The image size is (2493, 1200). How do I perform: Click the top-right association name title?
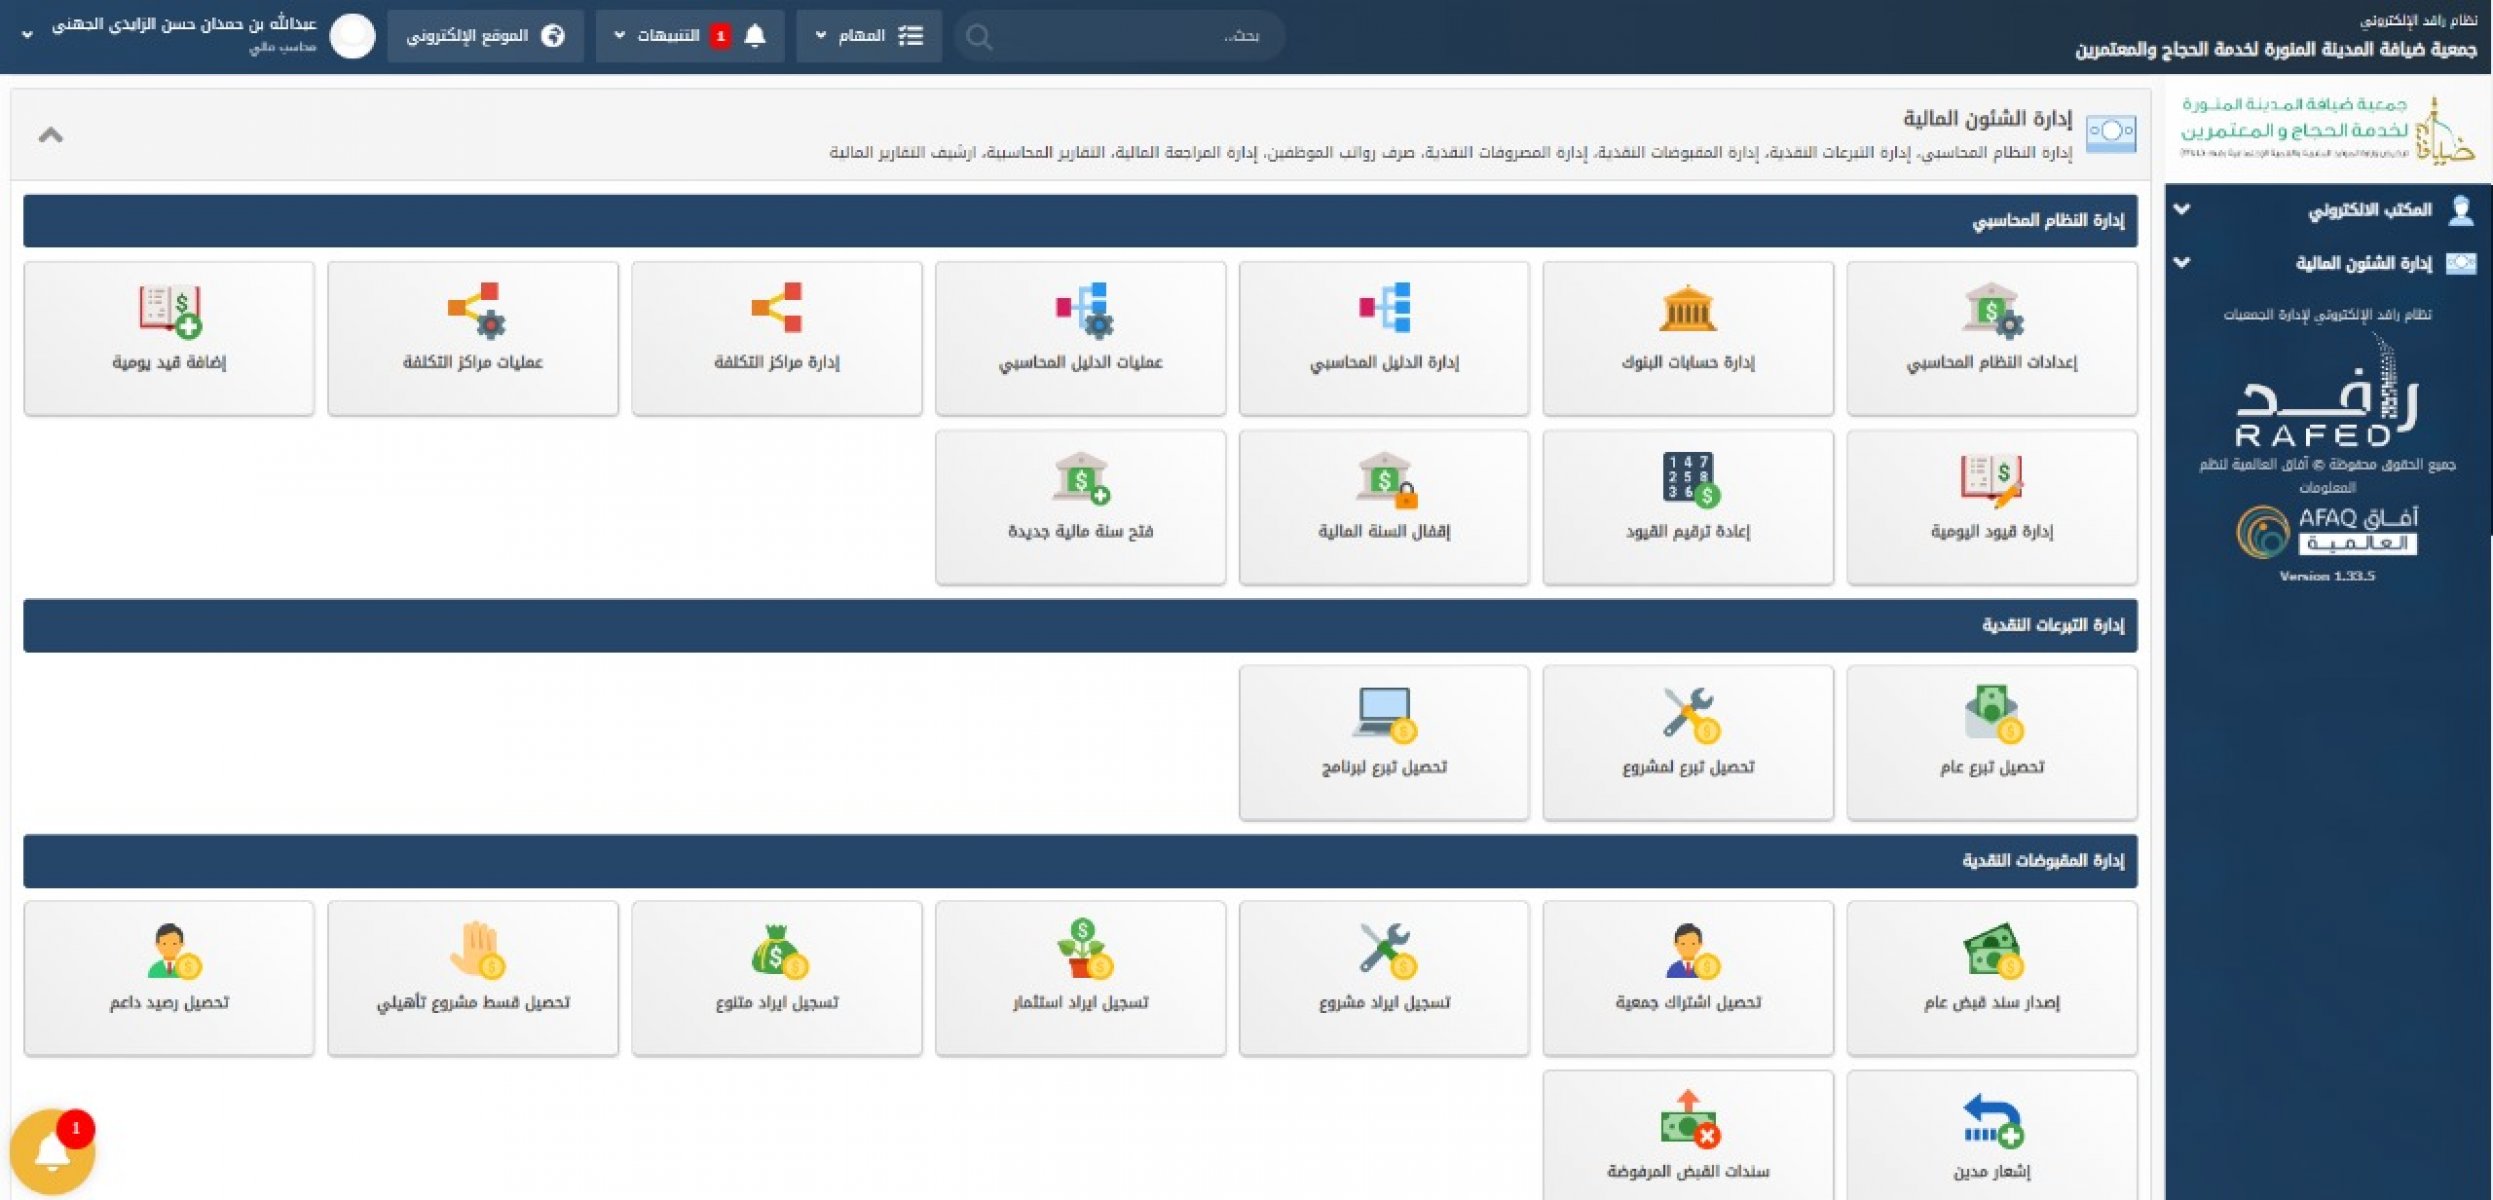2275,49
